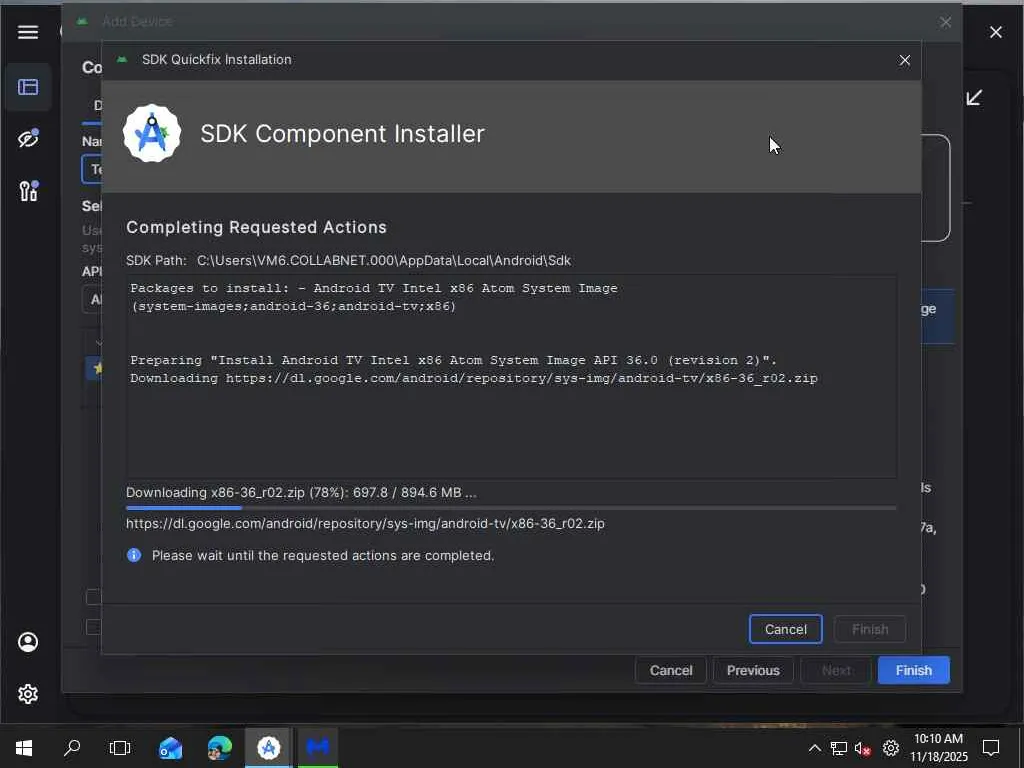Switch to Android Studio in the taskbar
This screenshot has width=1024, height=768.
pos(268,748)
